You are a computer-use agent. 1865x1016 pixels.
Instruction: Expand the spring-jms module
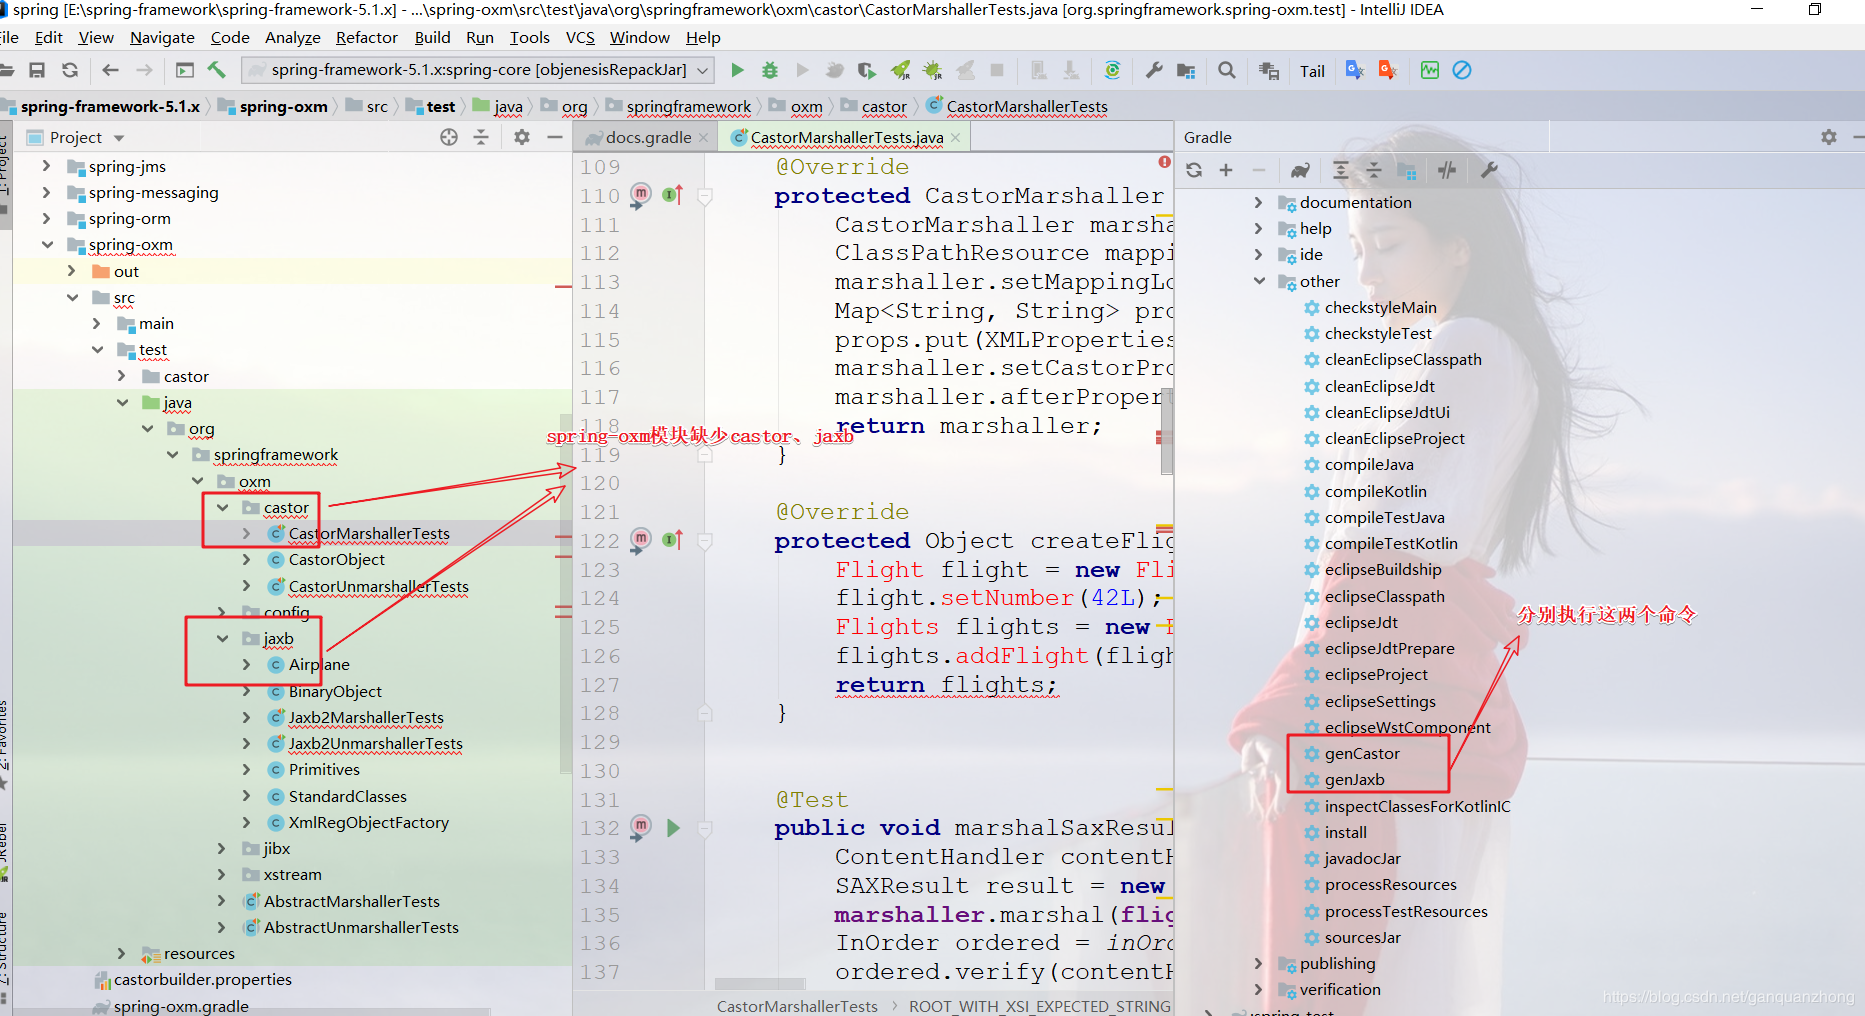click(x=46, y=166)
